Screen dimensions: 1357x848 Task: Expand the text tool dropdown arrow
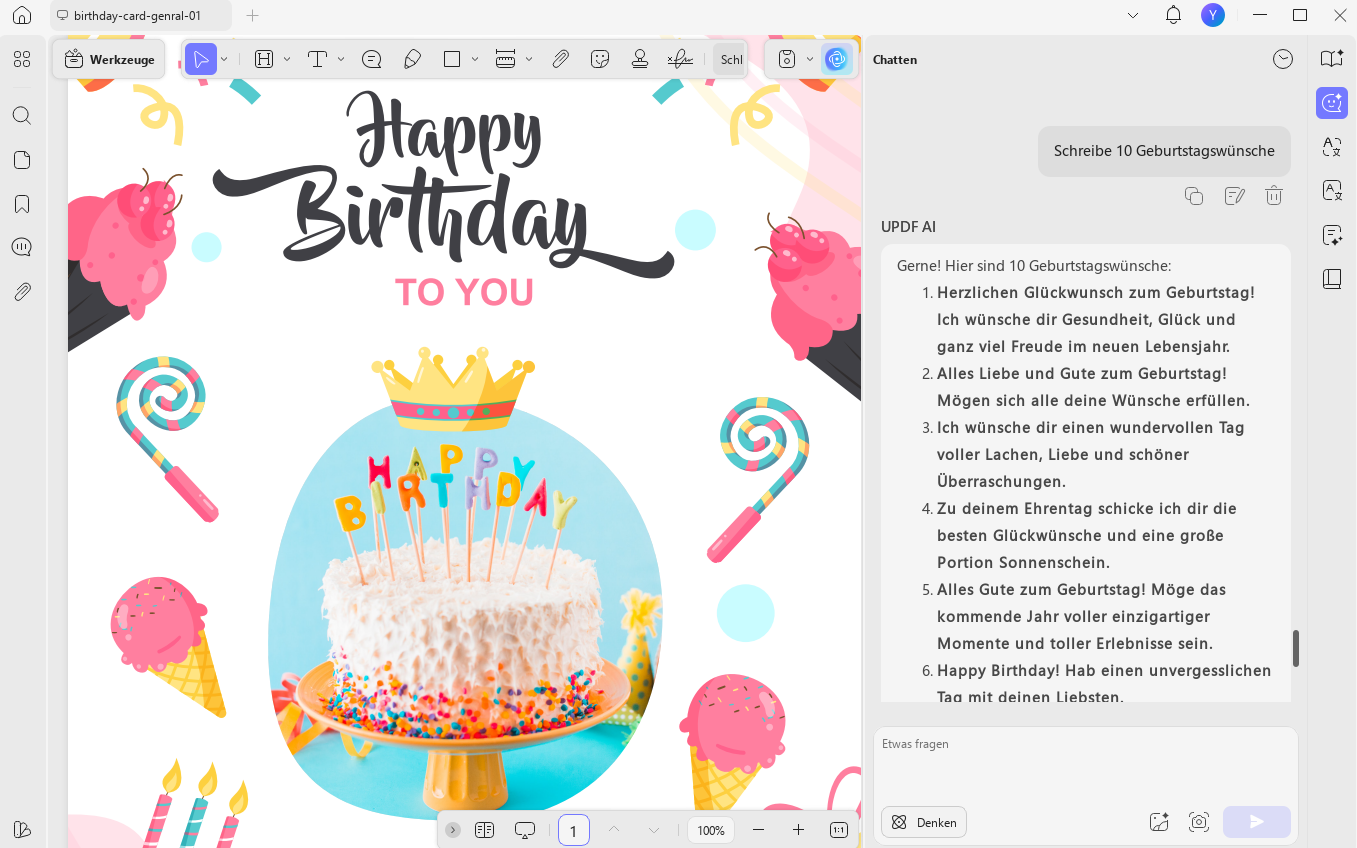[x=341, y=60]
